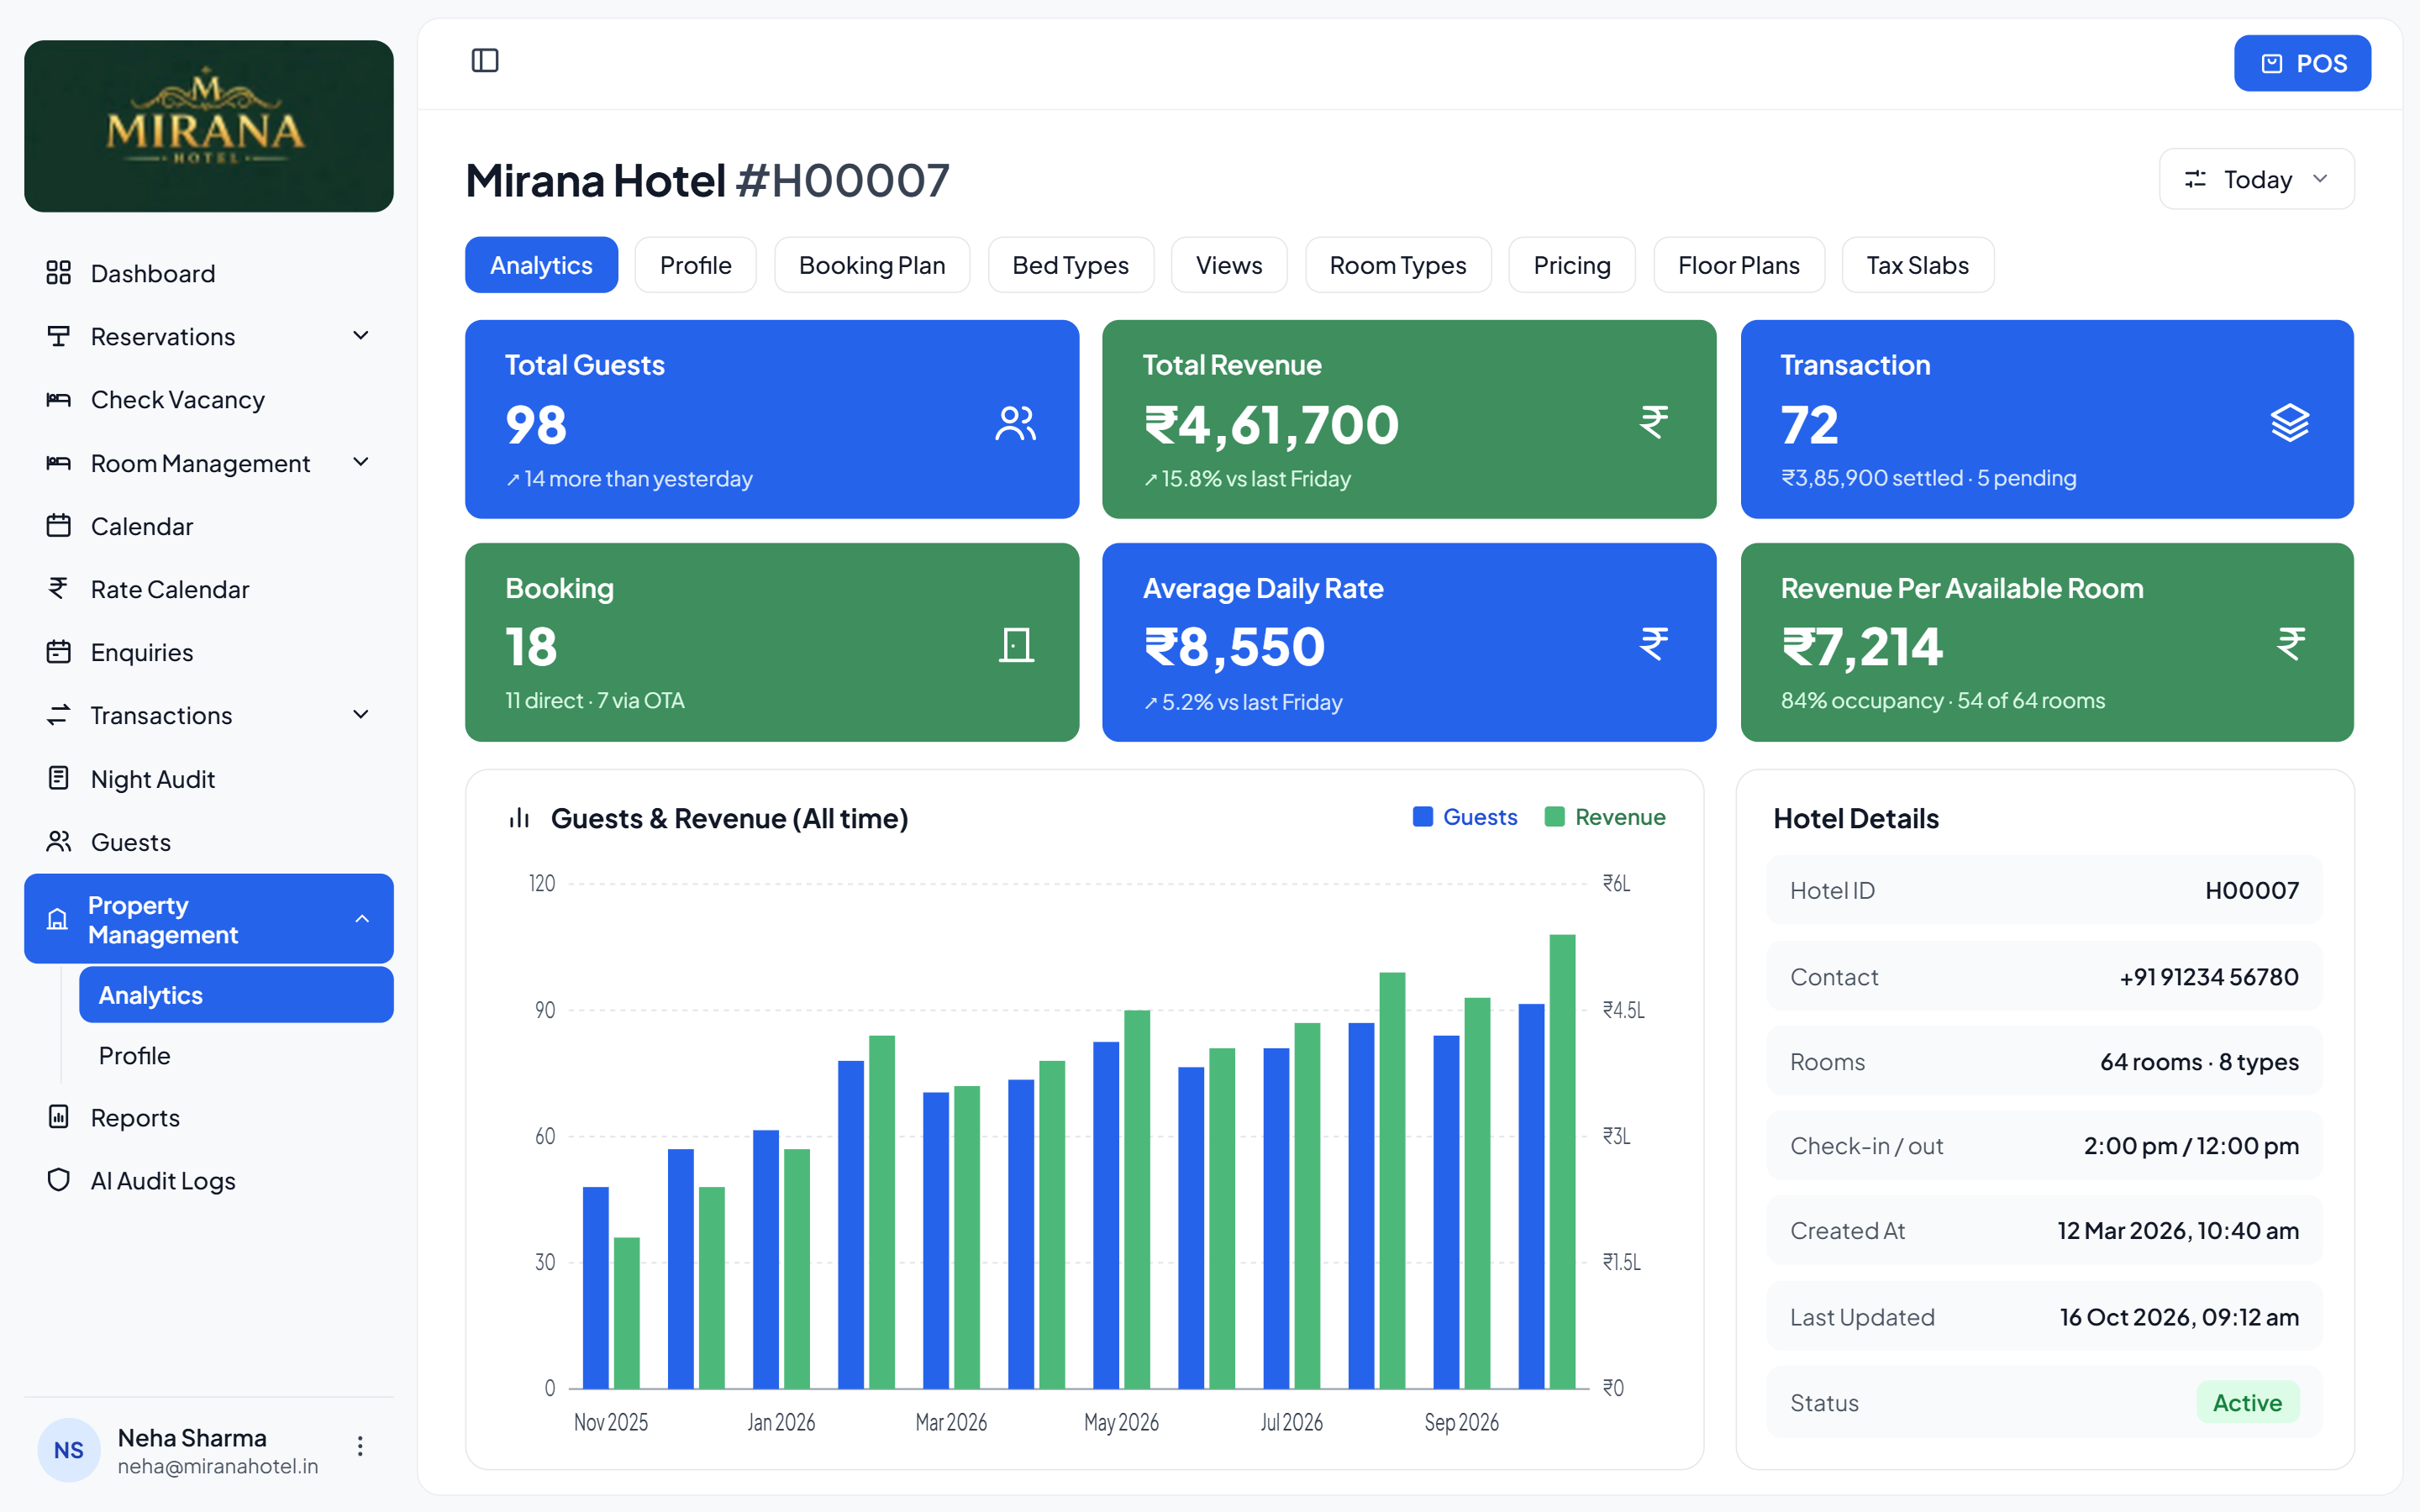This screenshot has height=1512, width=2420.
Task: Expand the Reservations chevron
Action: (x=361, y=336)
